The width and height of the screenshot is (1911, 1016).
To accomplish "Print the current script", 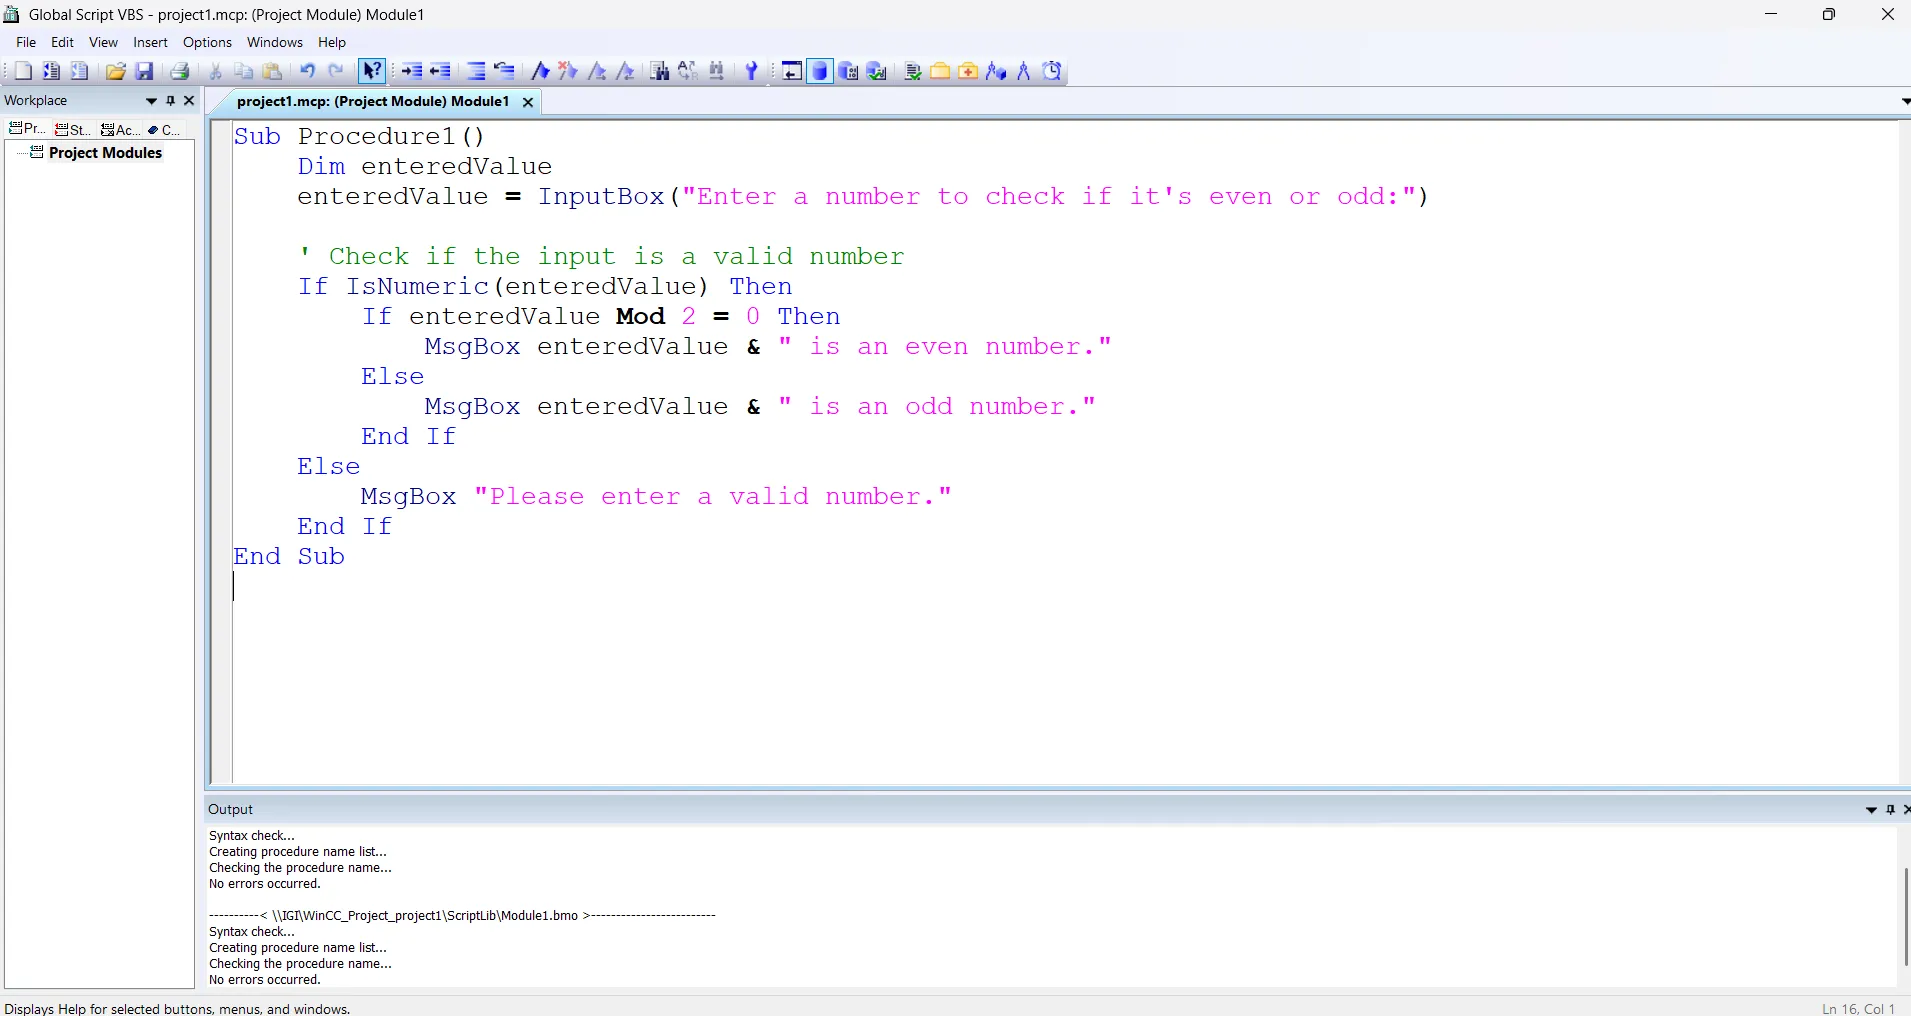I will (179, 71).
